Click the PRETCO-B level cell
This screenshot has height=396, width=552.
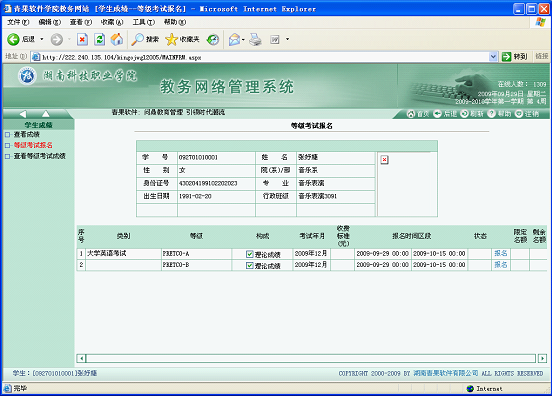pyautogui.click(x=196, y=265)
